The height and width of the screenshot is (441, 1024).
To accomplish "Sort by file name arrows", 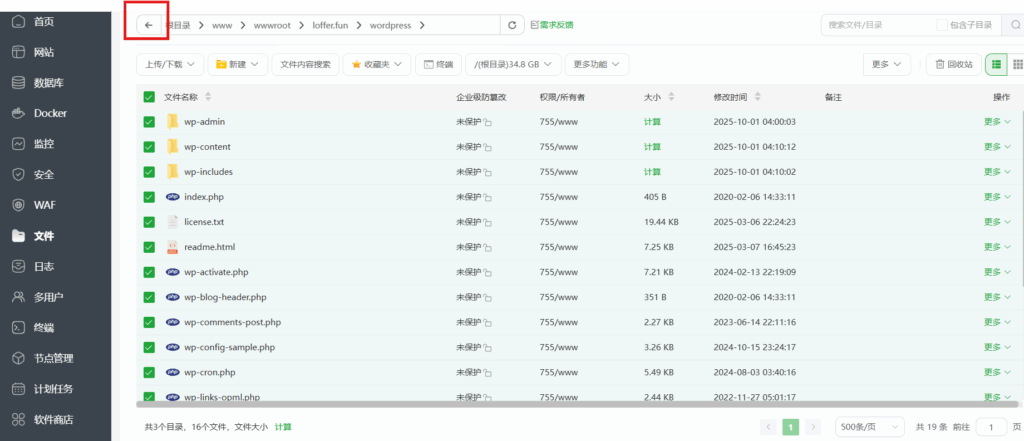I will (x=208, y=97).
